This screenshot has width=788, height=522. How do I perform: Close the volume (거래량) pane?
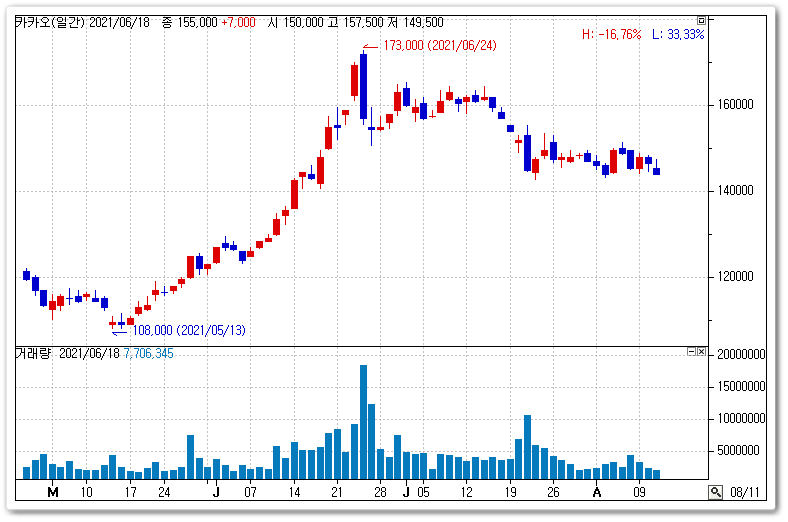(x=701, y=352)
